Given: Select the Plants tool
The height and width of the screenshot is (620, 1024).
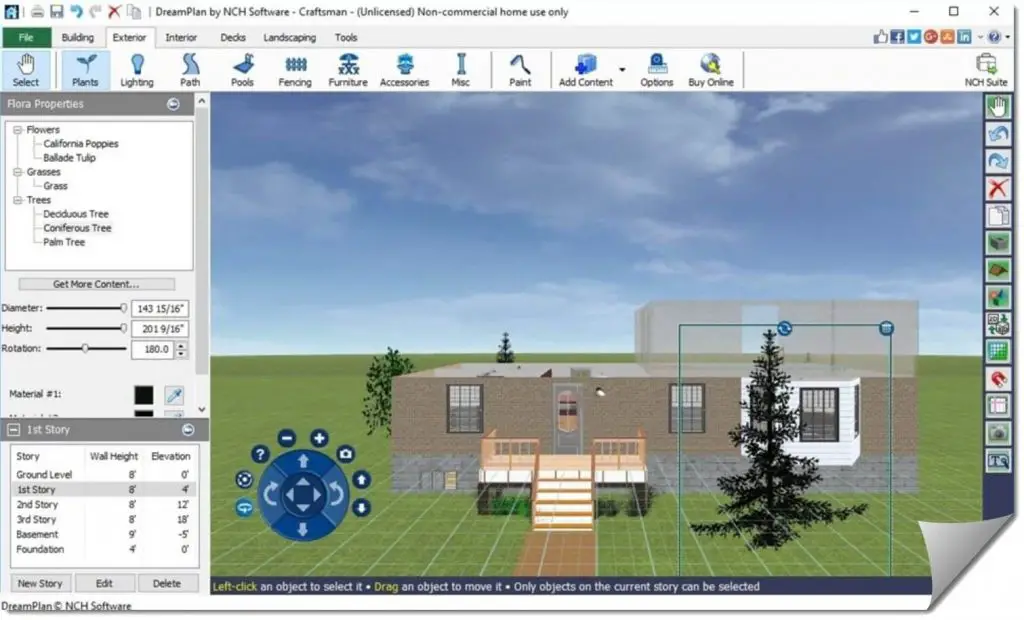Looking at the screenshot, I should 85,69.
